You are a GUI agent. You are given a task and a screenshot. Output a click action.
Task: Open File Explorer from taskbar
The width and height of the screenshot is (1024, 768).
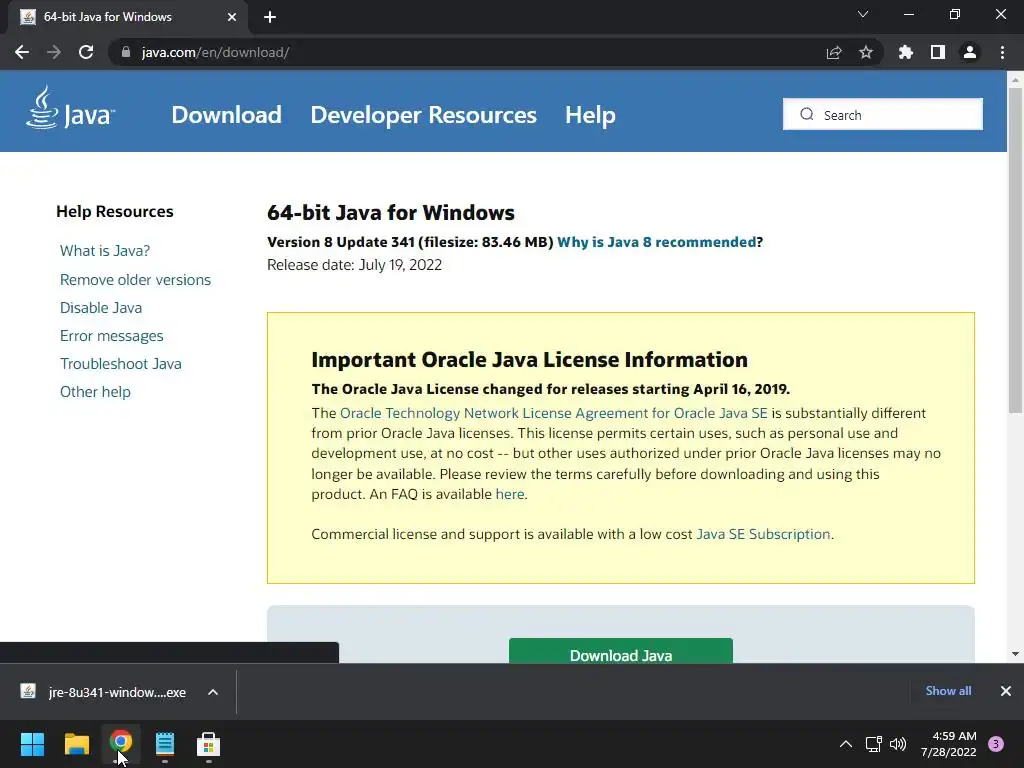tap(76, 744)
